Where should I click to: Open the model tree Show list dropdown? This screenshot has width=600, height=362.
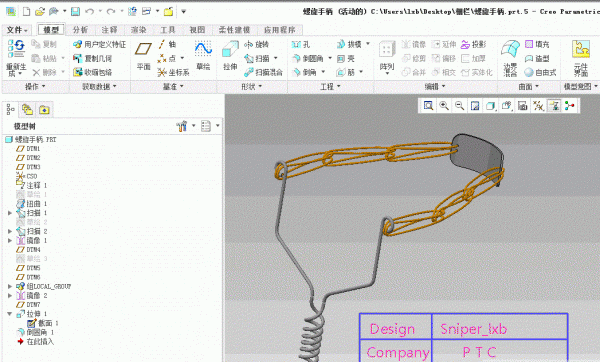click(x=210, y=126)
